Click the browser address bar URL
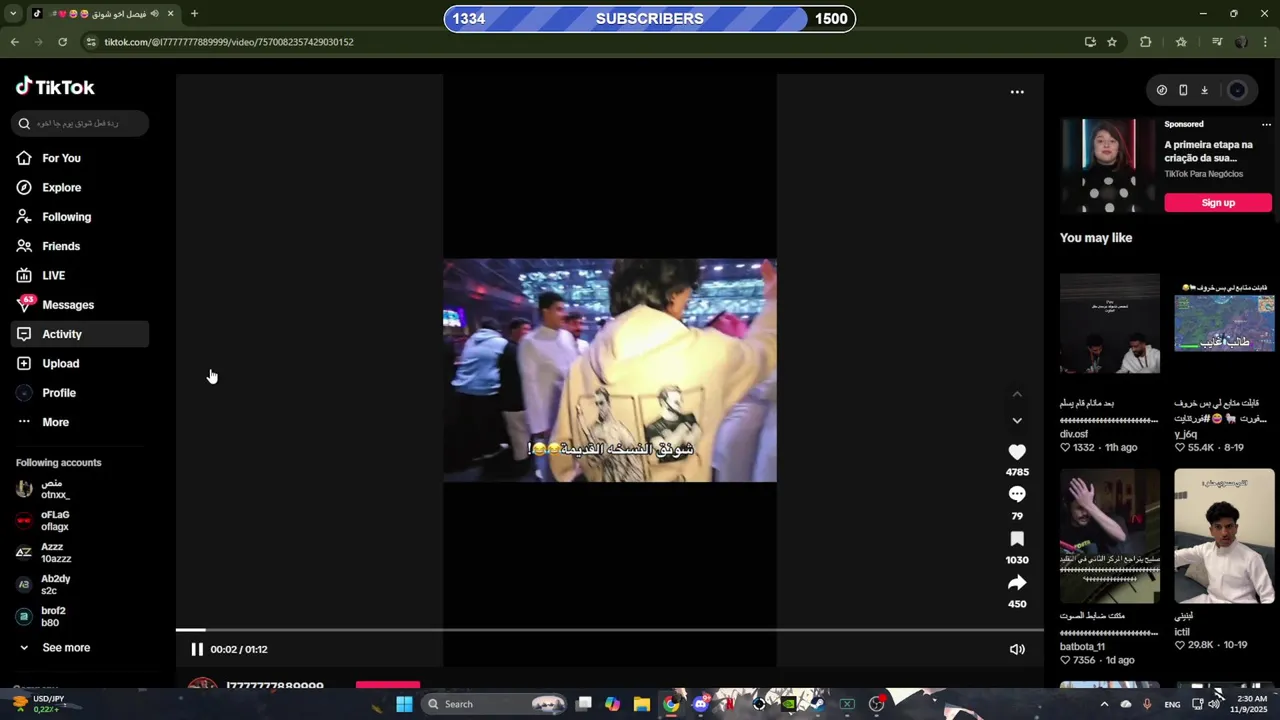1280x720 pixels. coord(229,42)
